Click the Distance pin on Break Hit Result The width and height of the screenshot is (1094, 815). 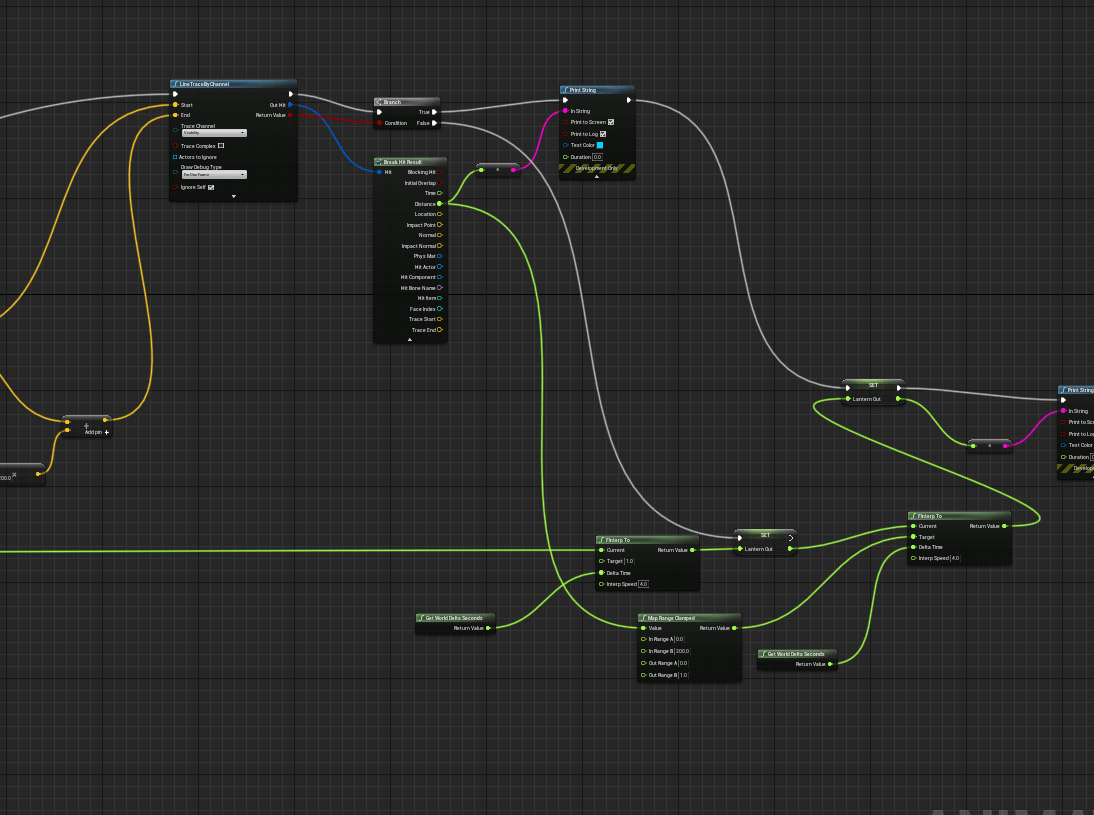(x=440, y=203)
